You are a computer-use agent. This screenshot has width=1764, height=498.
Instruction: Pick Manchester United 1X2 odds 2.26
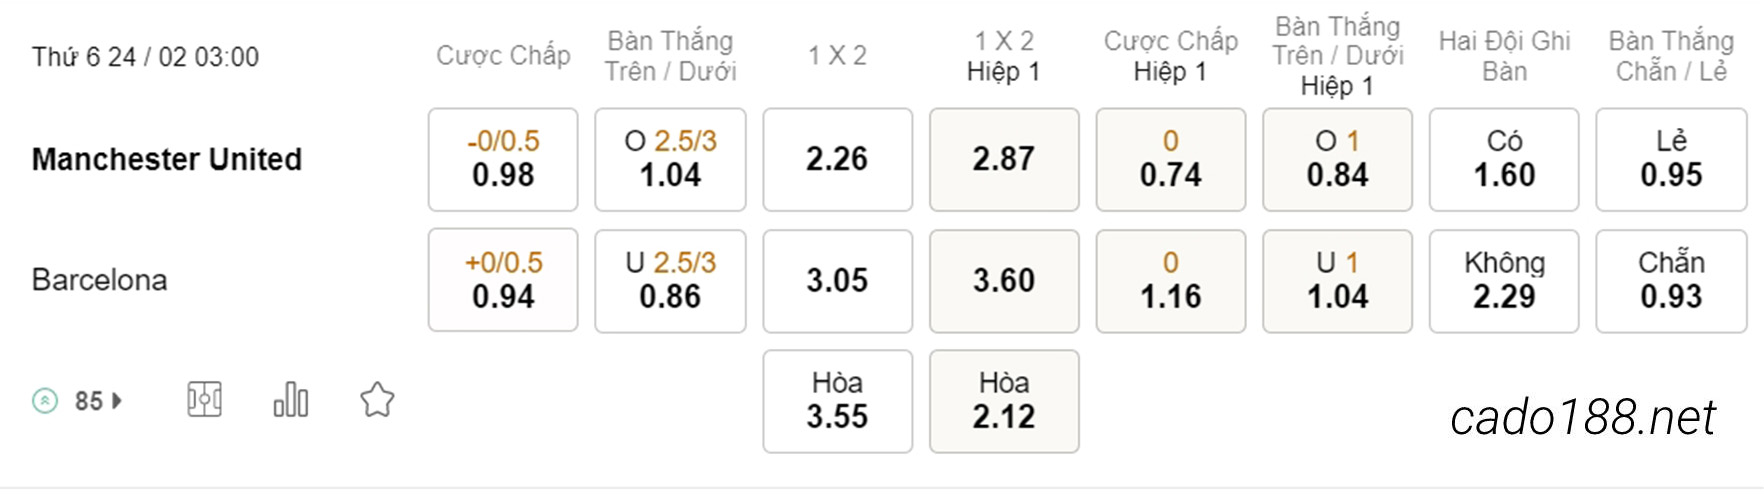coord(838,160)
